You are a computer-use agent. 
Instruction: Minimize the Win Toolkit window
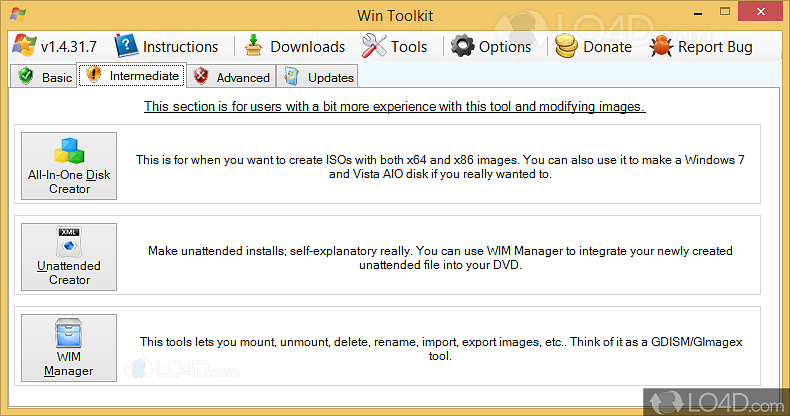pyautogui.click(x=698, y=13)
